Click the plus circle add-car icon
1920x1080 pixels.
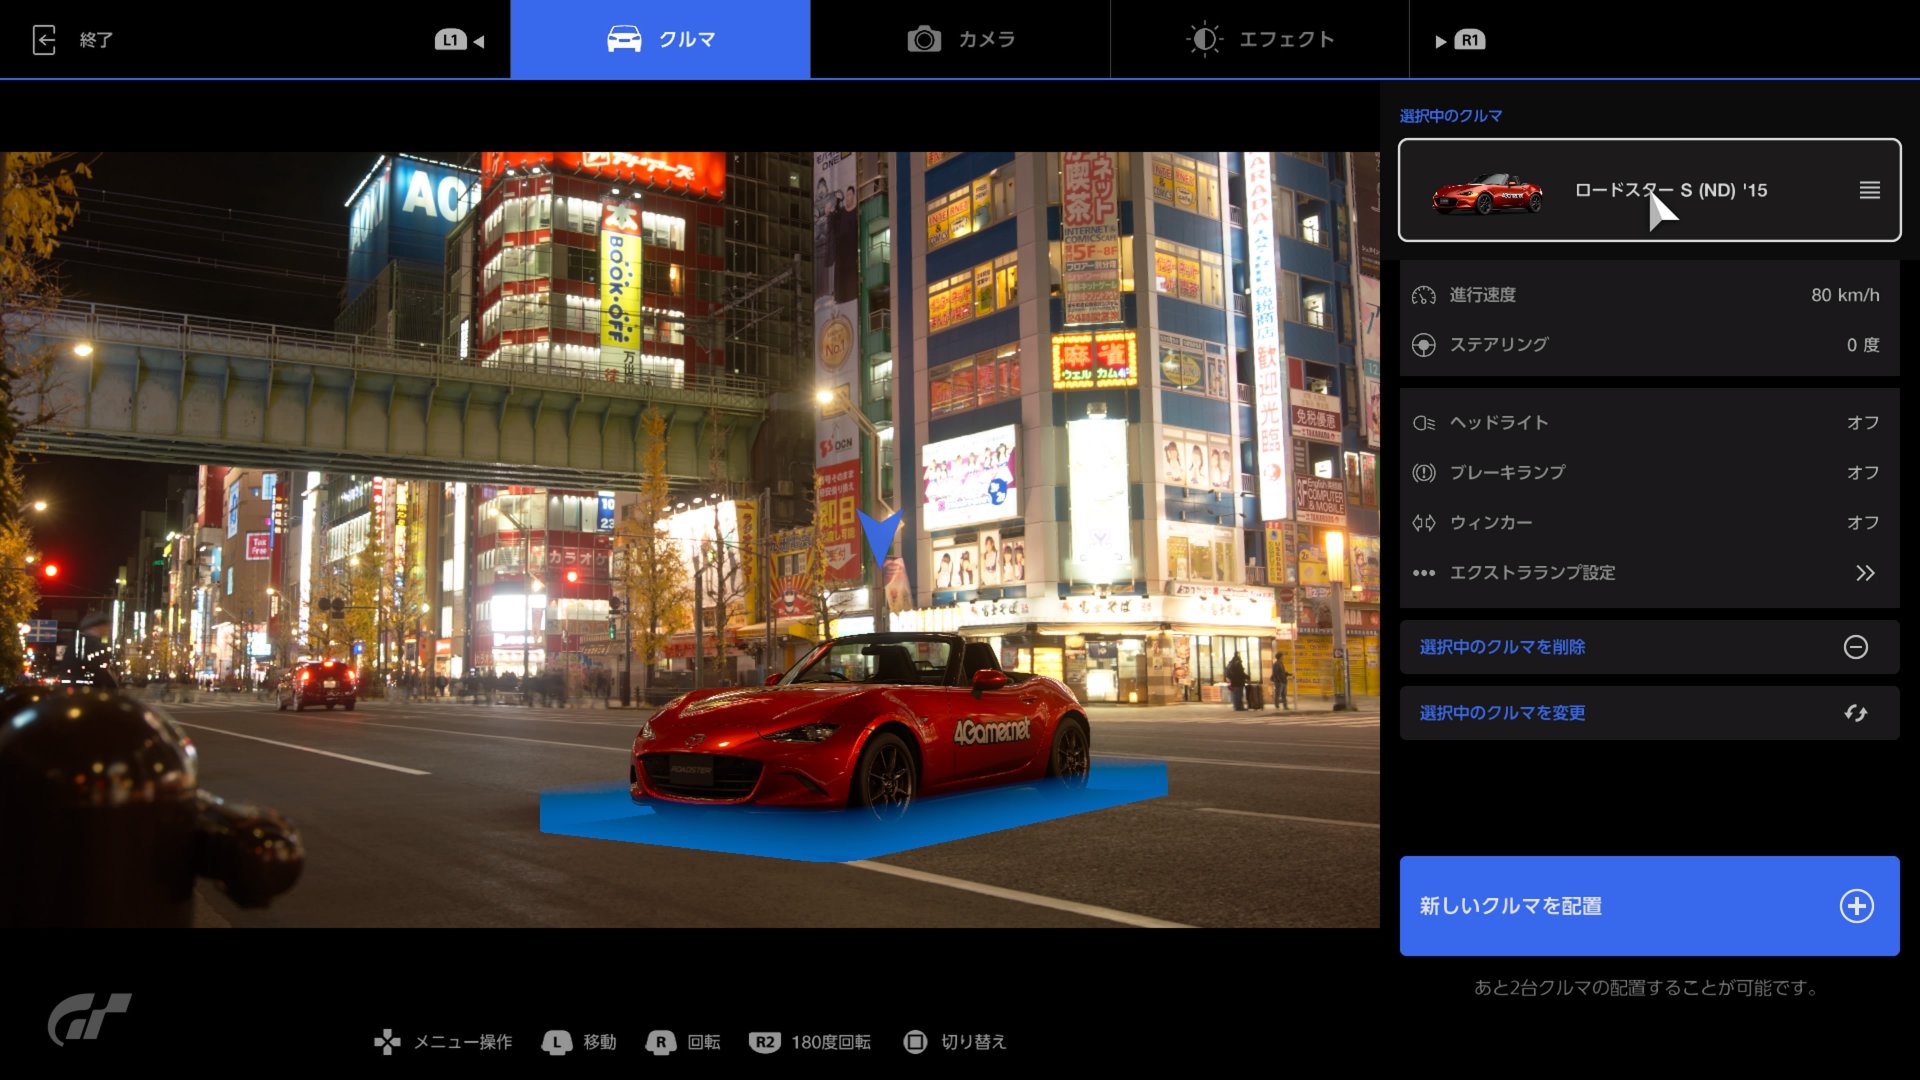(x=1856, y=906)
